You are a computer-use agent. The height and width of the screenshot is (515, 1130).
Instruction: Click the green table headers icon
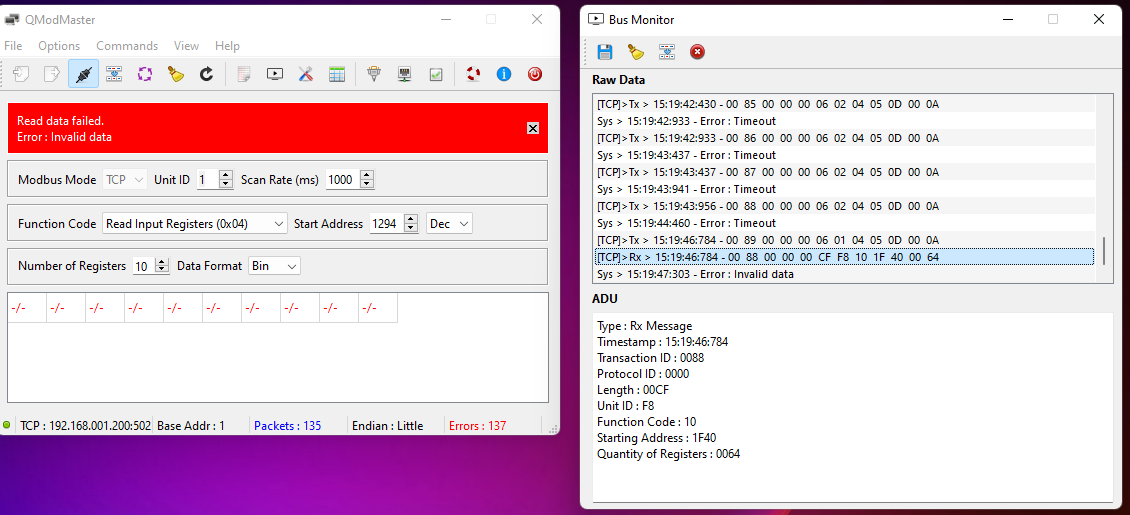pos(337,73)
